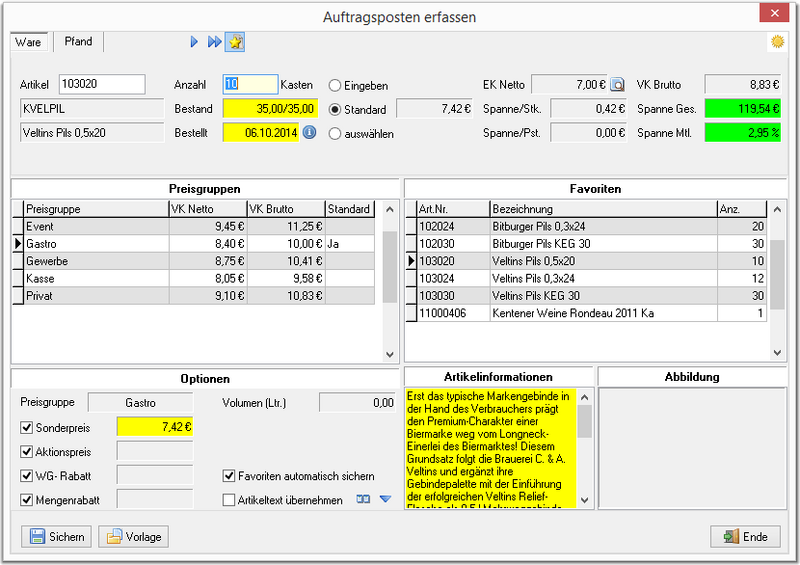Toggle the Aktionspreis checkbox
800x565 pixels.
(x=27, y=451)
